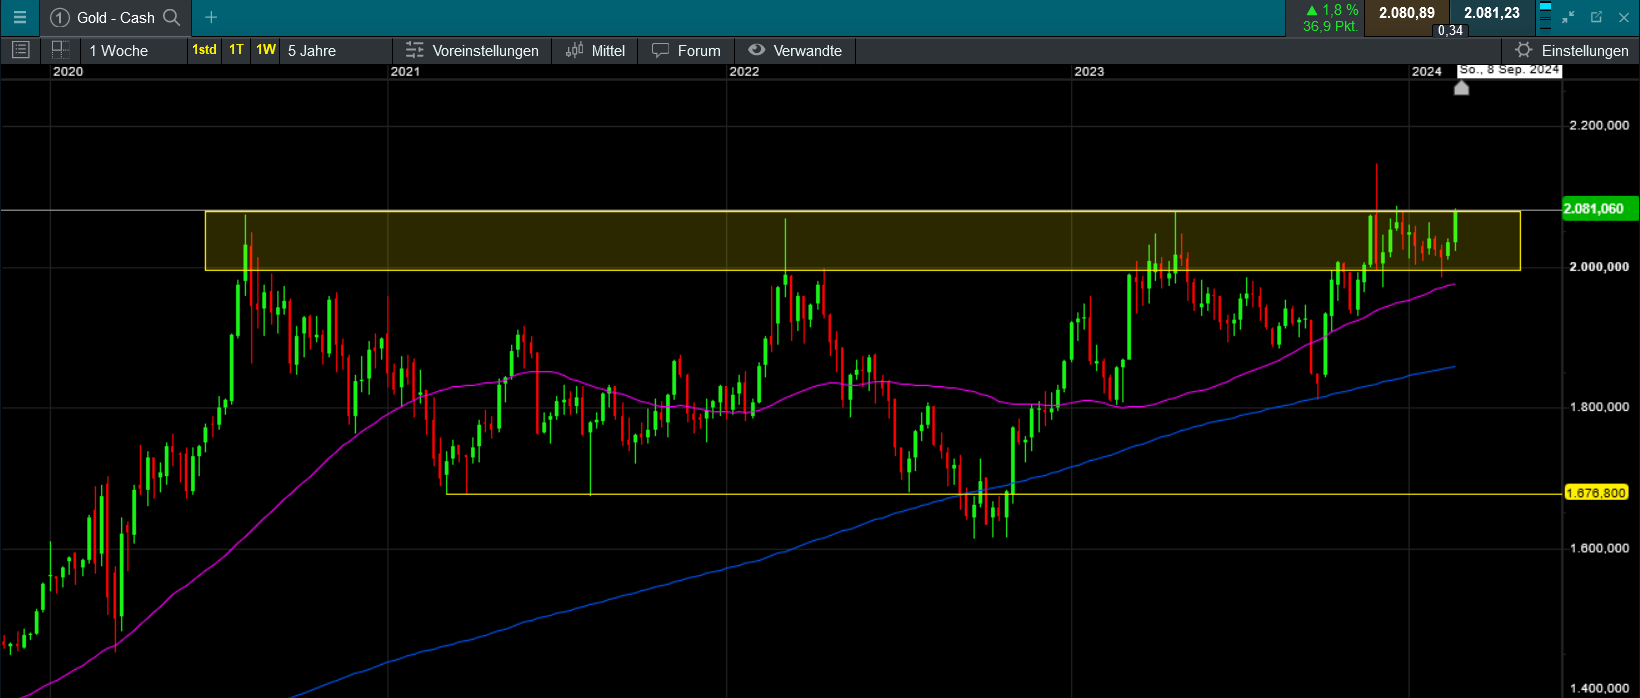Switch to the 1T daily timeframe

236,50
